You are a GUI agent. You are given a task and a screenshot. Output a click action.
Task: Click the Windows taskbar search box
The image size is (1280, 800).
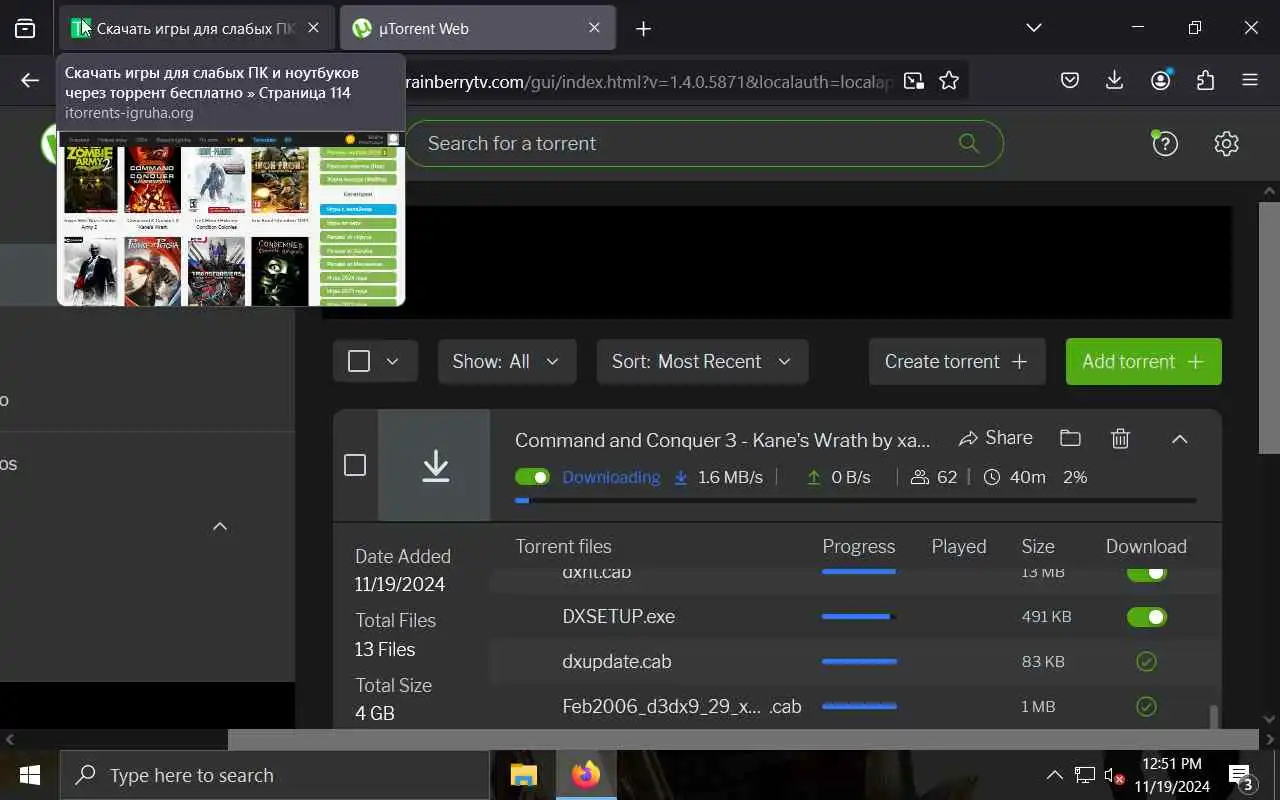pyautogui.click(x=275, y=775)
